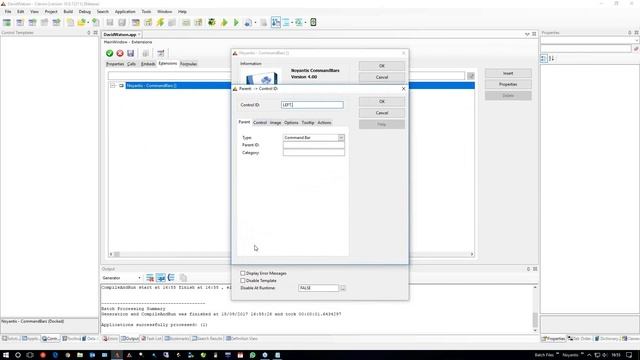Screen dimensions: 640x360
Task: Click the first icon in main toolbar
Action: point(7,22)
